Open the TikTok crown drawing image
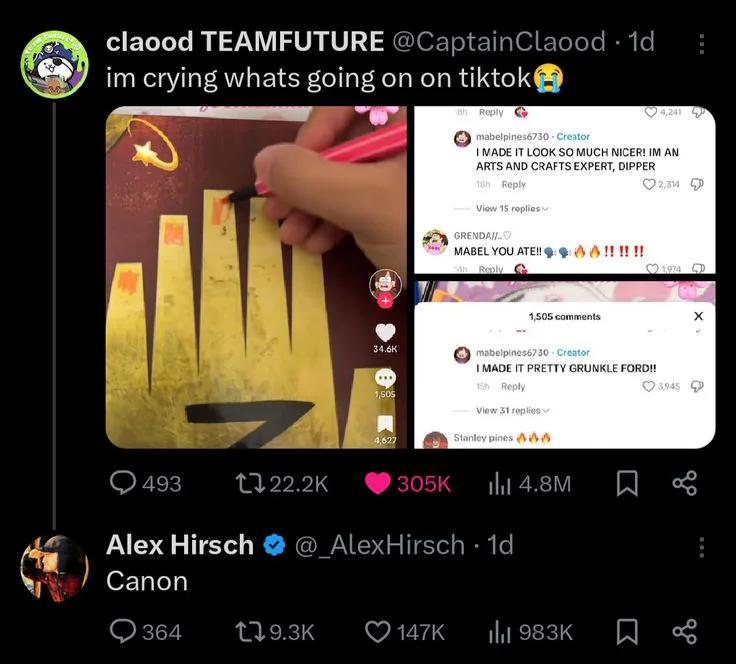This screenshot has height=664, width=736. point(256,277)
